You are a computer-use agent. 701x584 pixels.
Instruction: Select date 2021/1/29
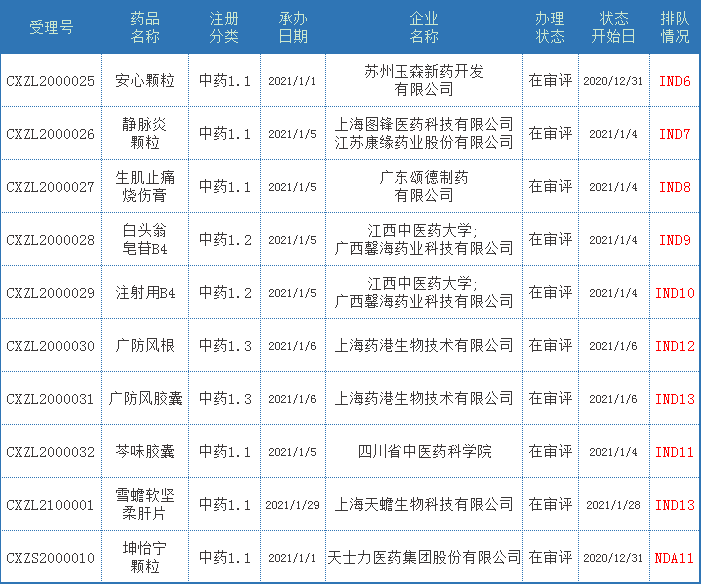[x=292, y=505]
